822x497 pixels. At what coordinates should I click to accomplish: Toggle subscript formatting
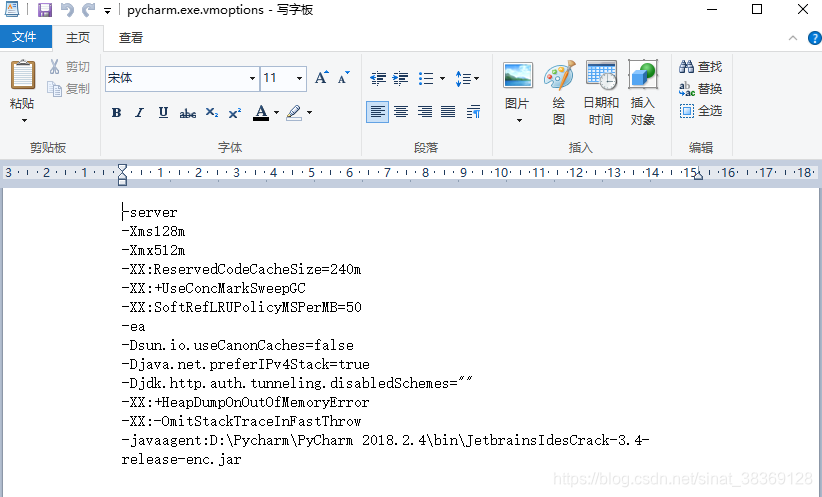point(211,112)
